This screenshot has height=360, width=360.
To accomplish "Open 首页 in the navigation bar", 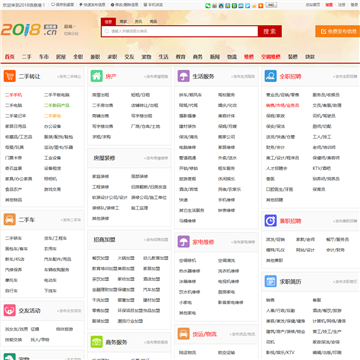I will pos(10,57).
